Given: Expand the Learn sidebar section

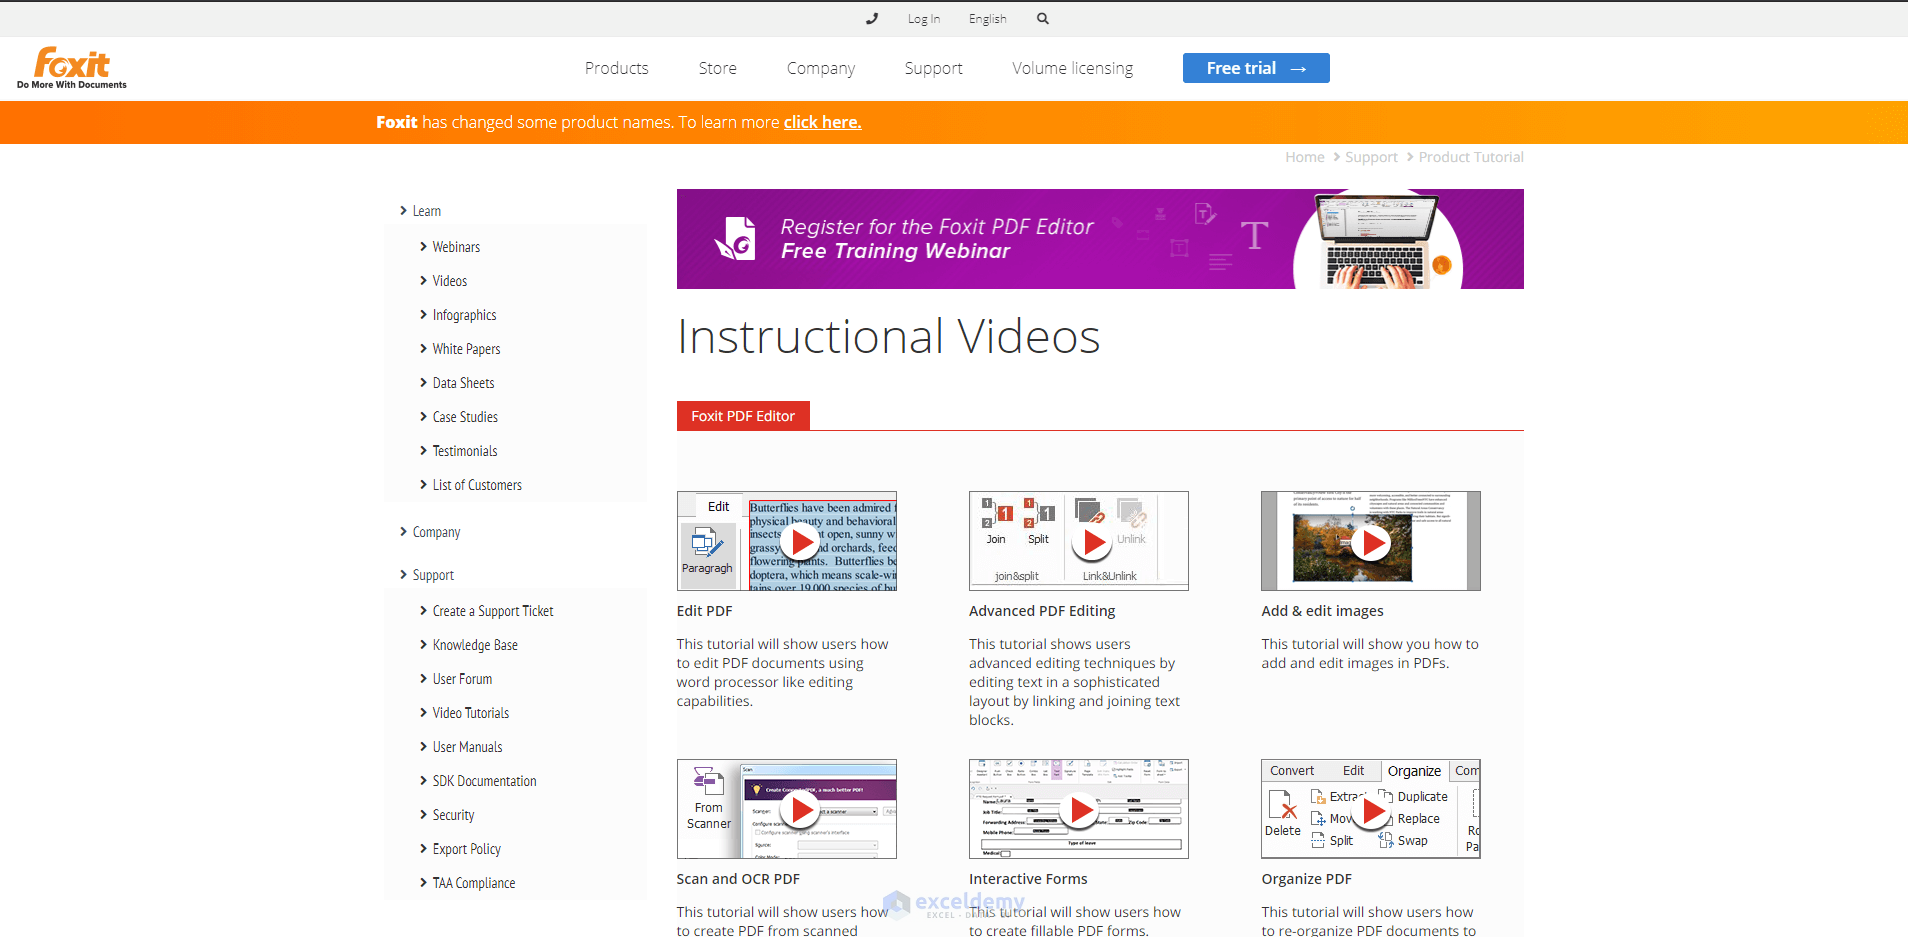Looking at the screenshot, I should (x=421, y=211).
